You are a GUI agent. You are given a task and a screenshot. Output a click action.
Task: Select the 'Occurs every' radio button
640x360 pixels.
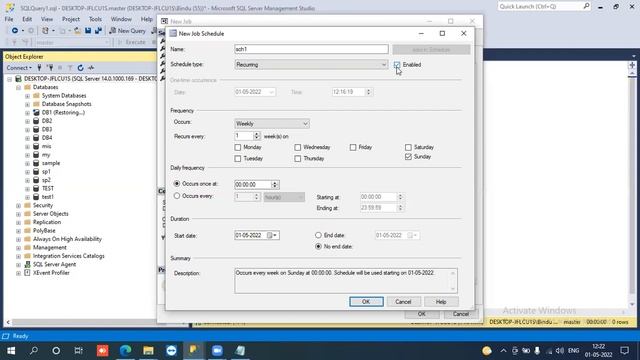(x=177, y=196)
